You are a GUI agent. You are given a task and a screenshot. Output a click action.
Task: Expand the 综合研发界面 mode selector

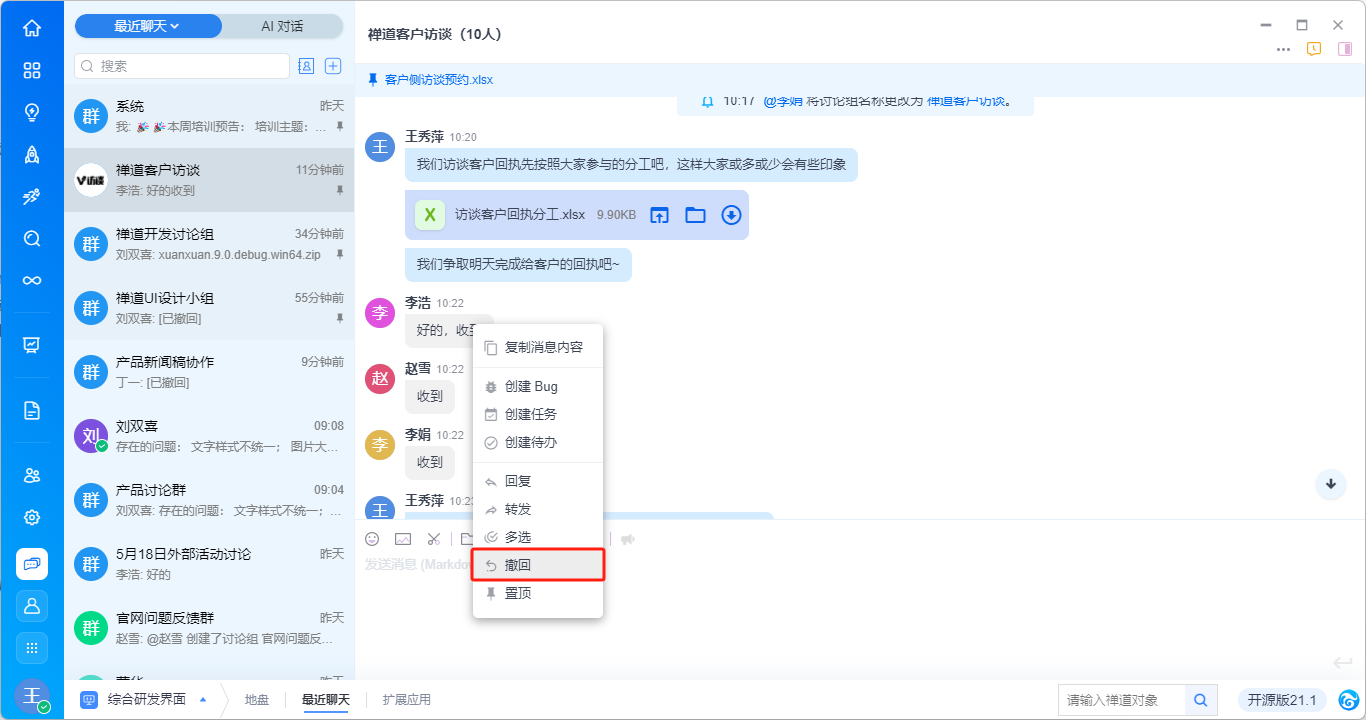click(x=144, y=700)
